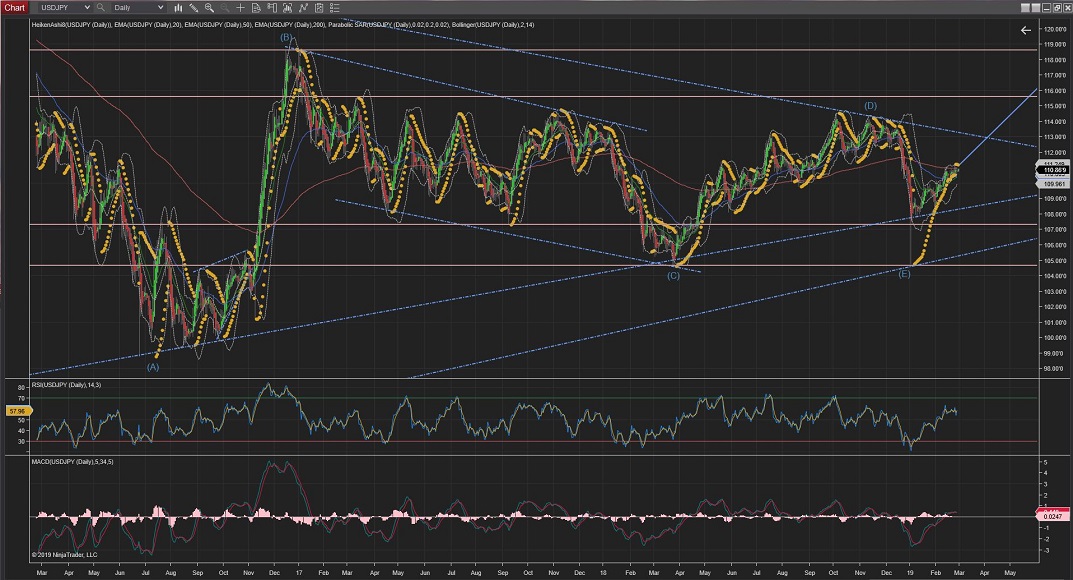Open the clipboard-style toolbar icon
Viewport: 1073px width, 580px height.
(319, 8)
